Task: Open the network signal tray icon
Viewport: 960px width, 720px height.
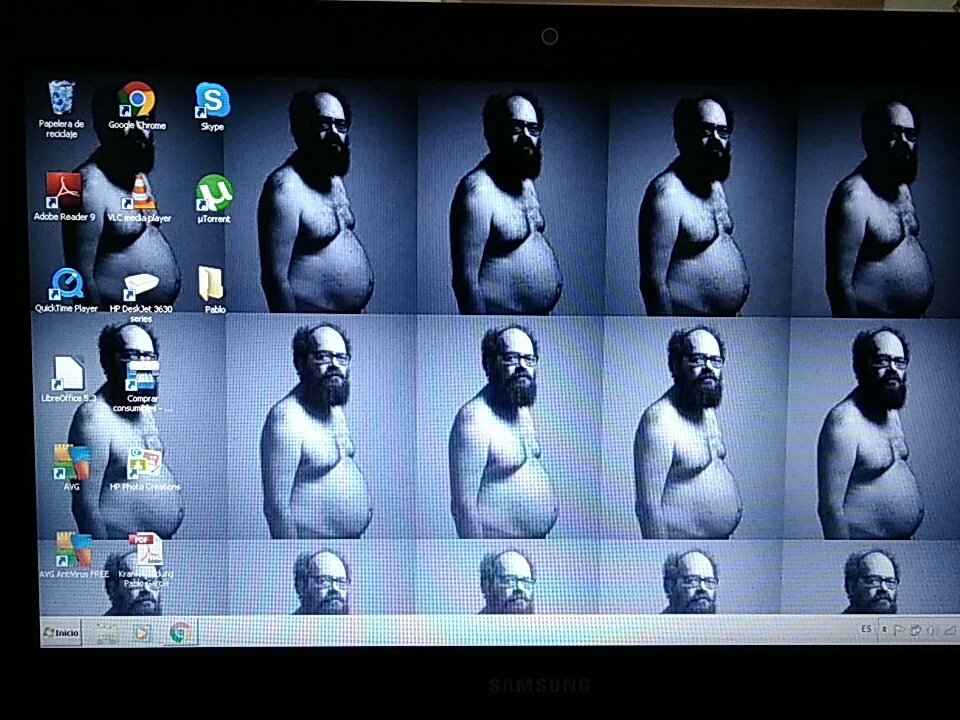Action: click(950, 631)
